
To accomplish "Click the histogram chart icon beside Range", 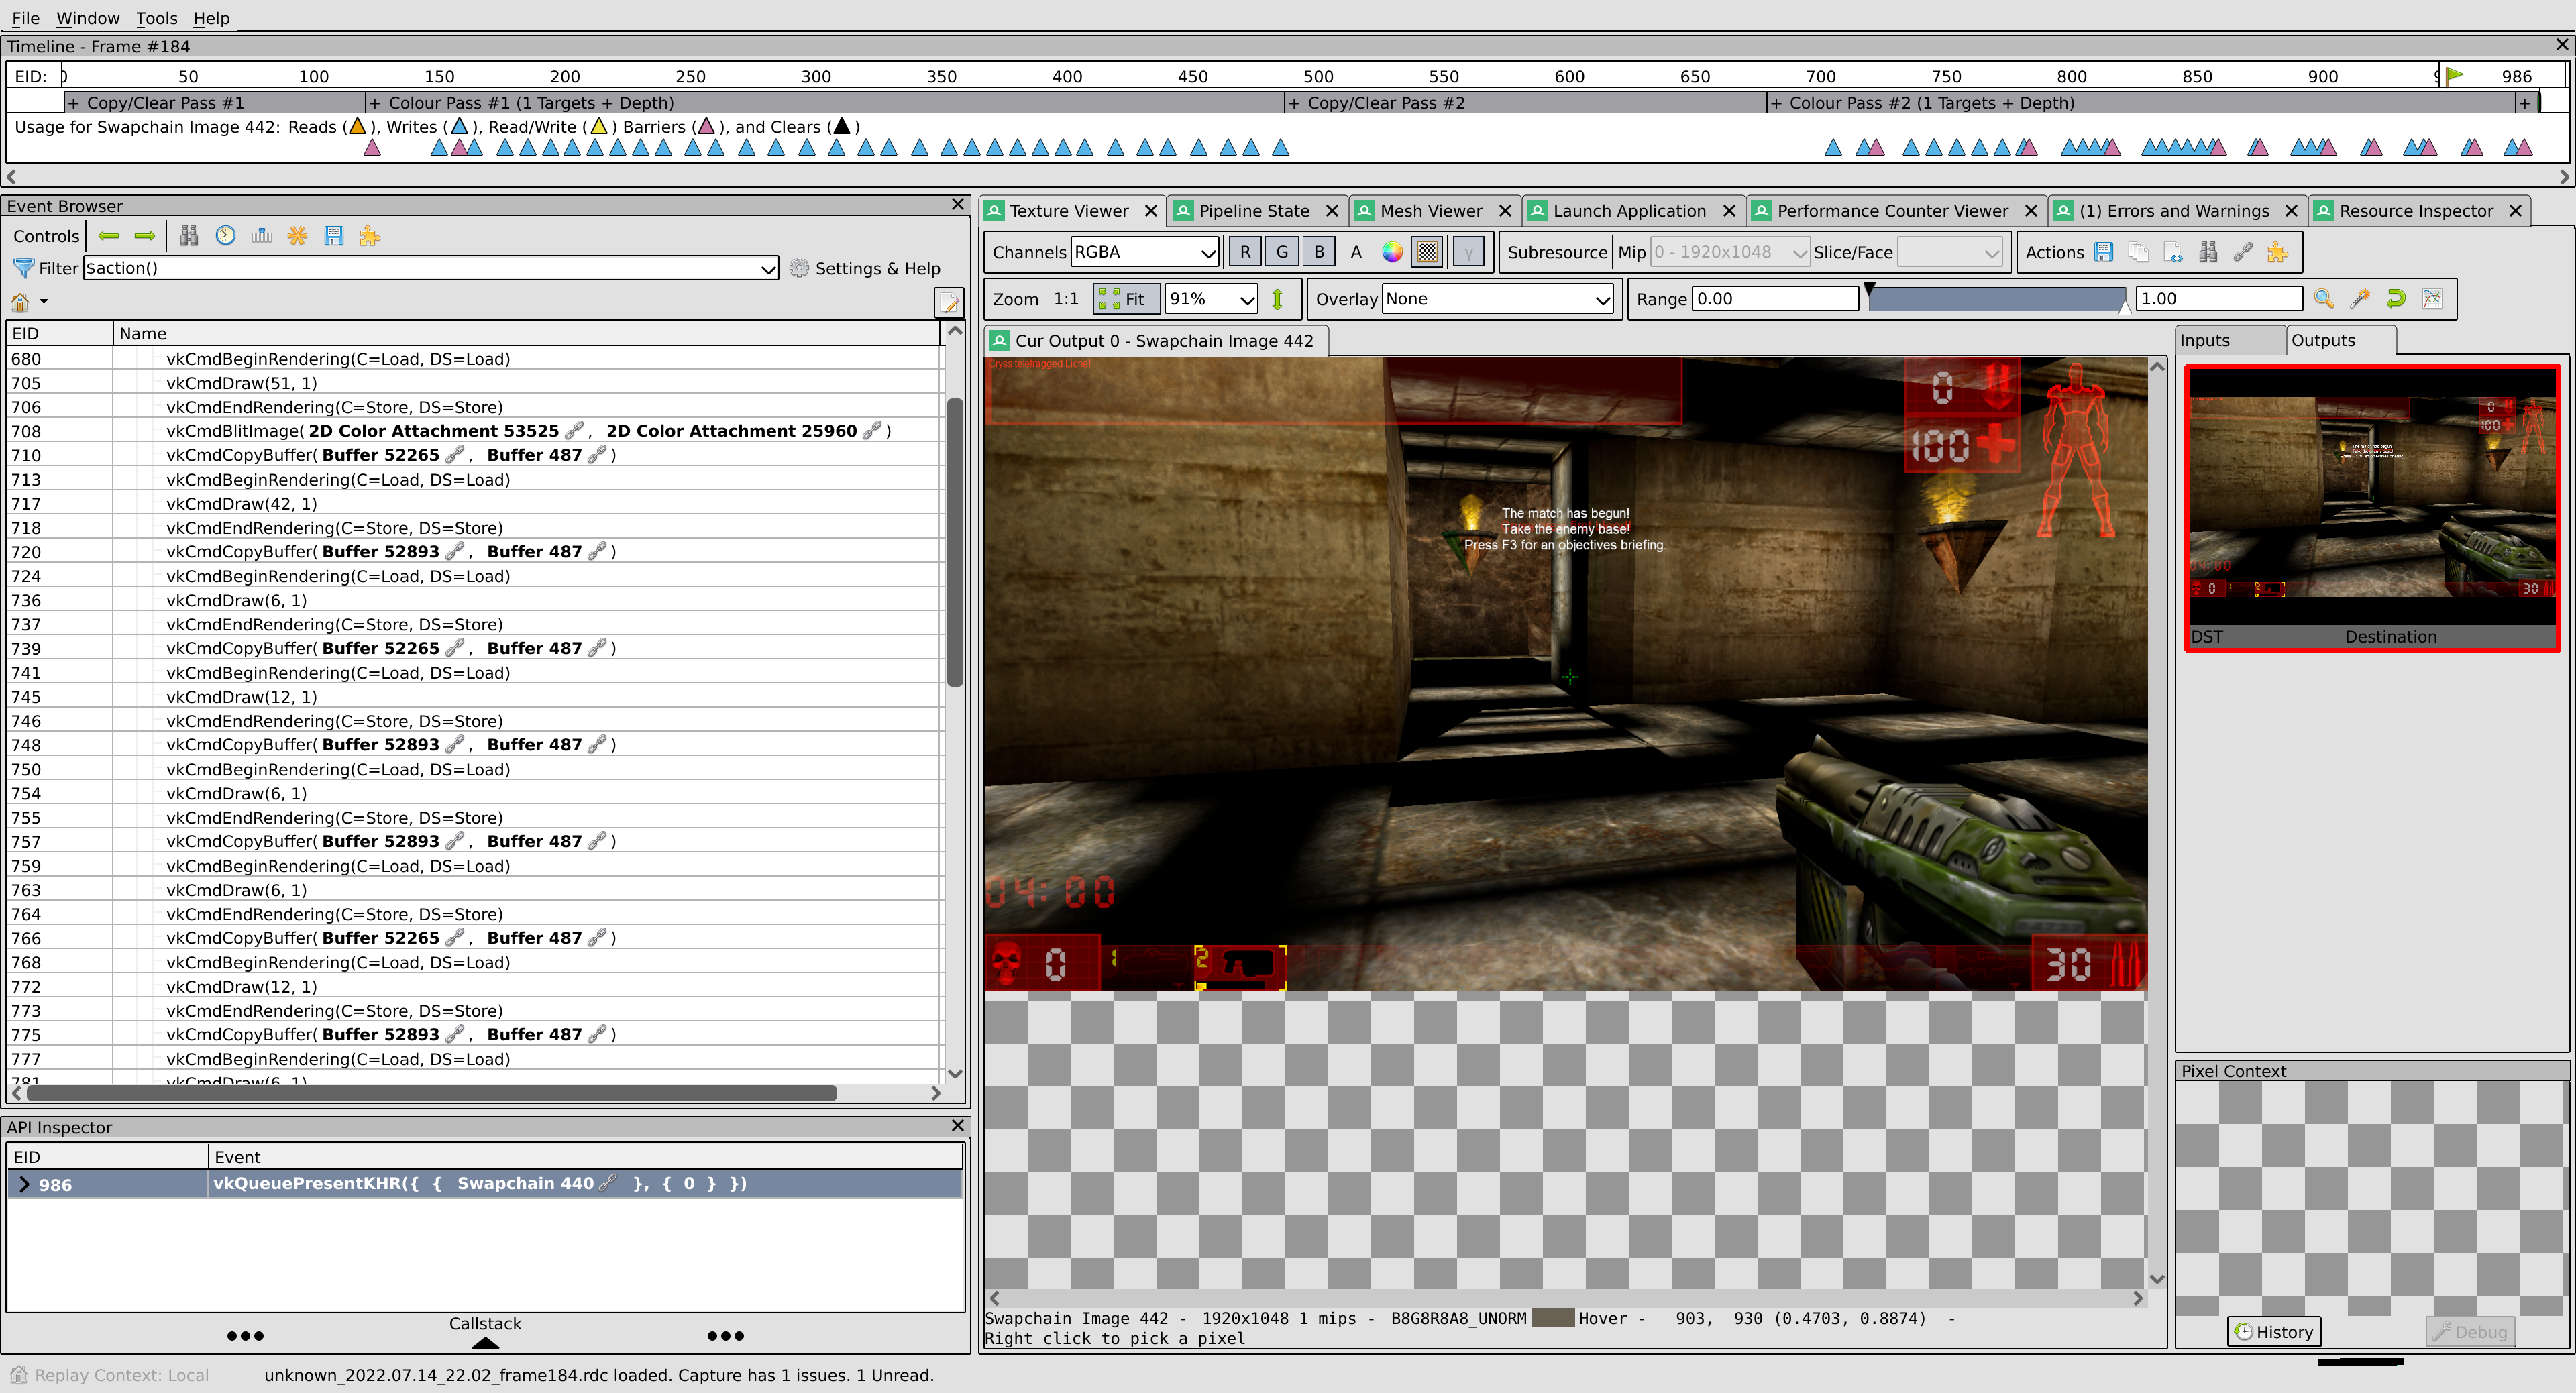I will [2432, 298].
